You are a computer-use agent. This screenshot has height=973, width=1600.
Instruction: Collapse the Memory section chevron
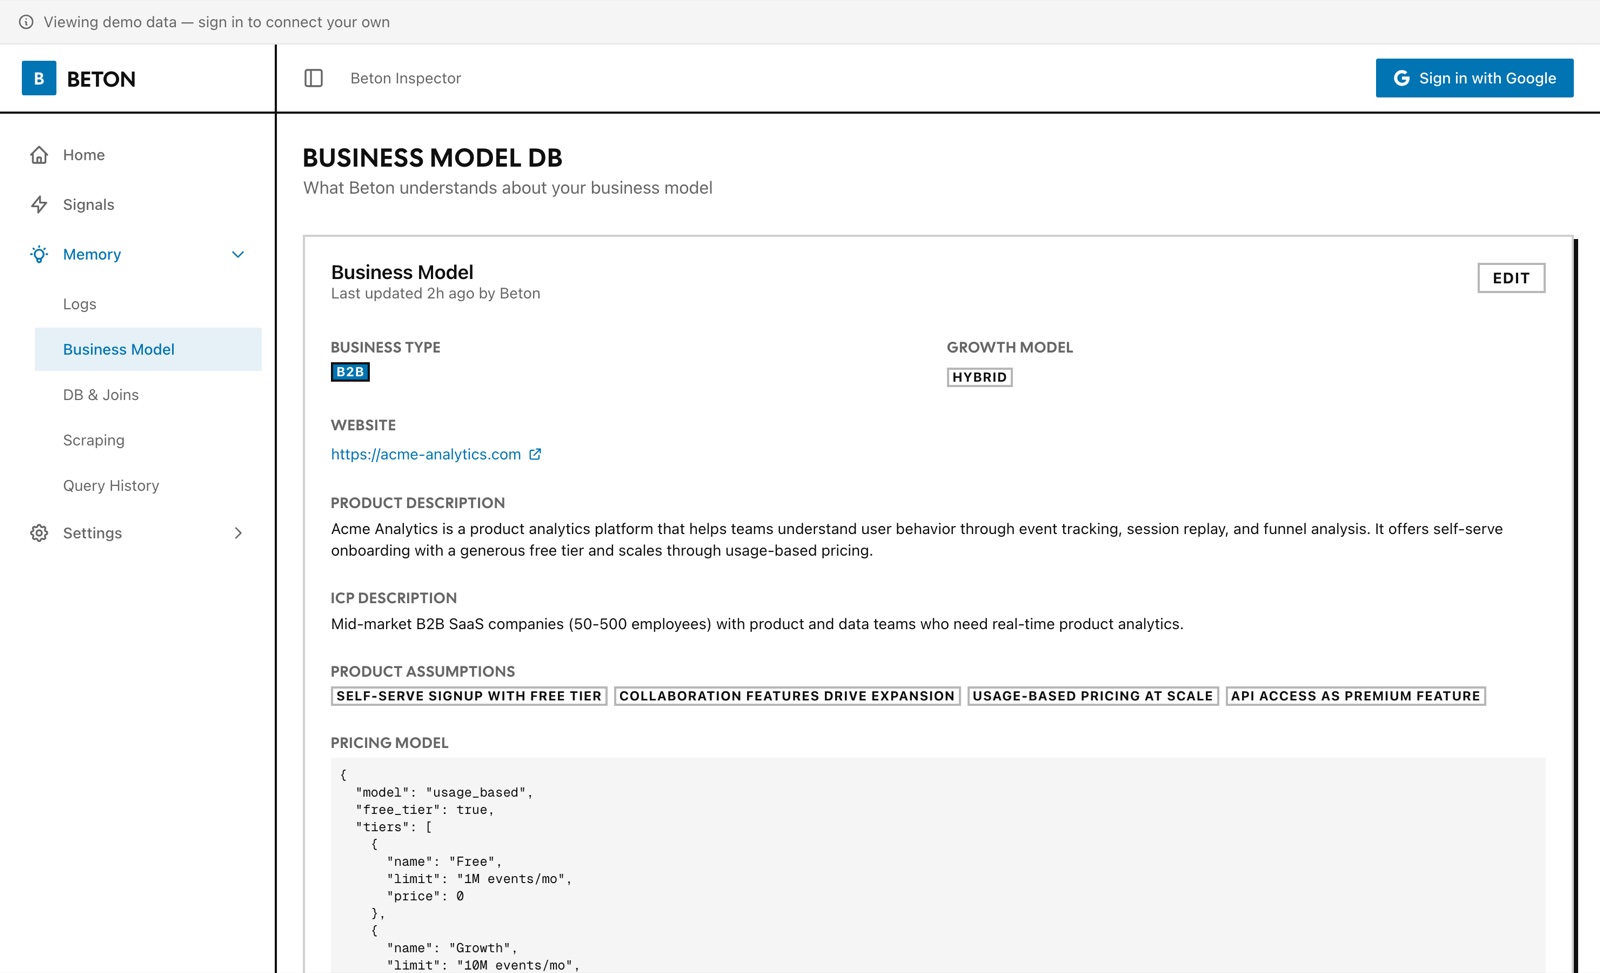[x=238, y=254]
